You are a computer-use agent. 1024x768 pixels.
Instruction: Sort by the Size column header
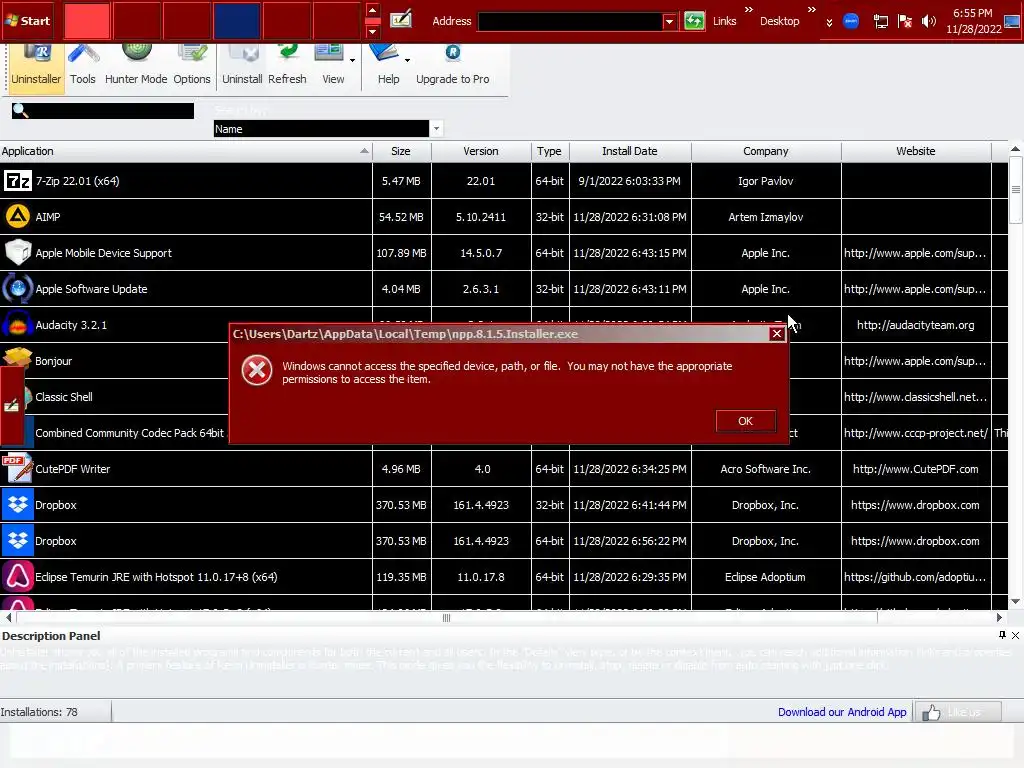tap(401, 151)
